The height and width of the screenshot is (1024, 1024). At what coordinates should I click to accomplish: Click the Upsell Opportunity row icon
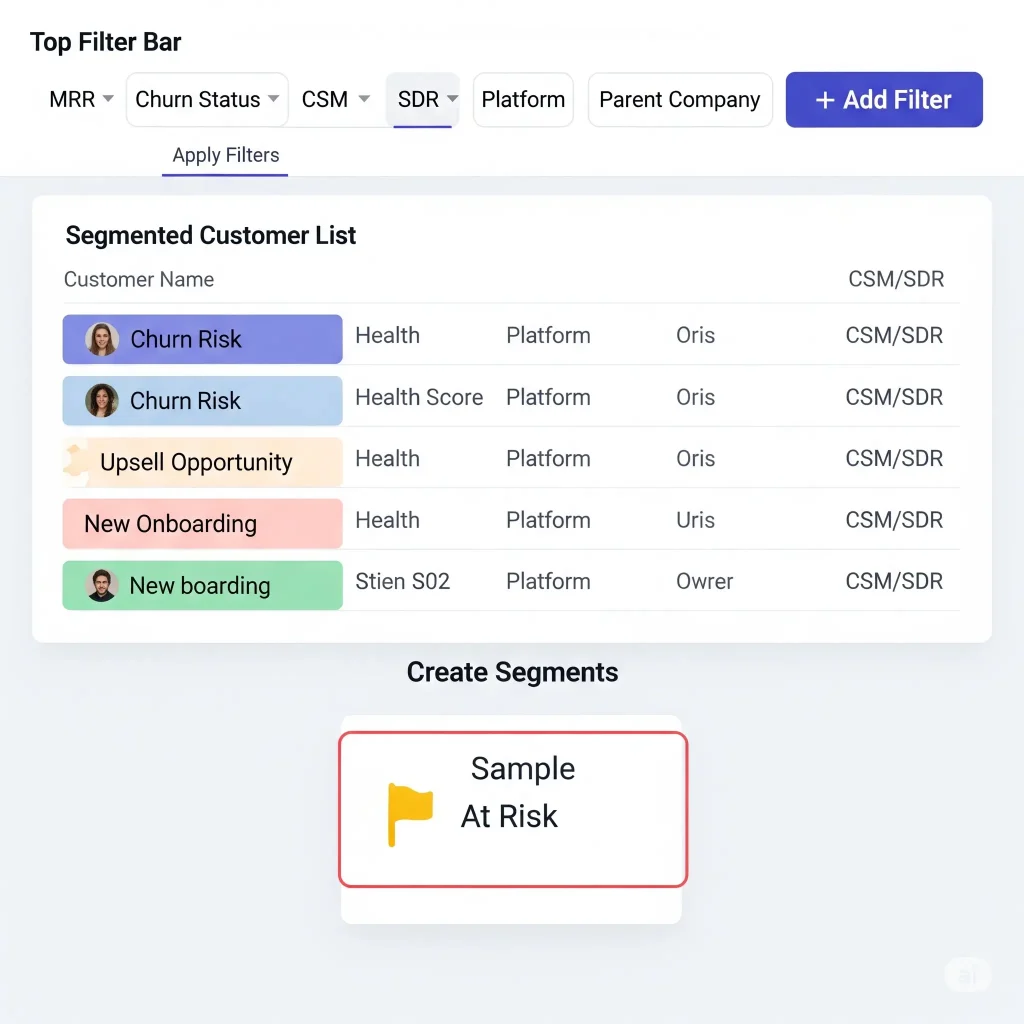(76, 461)
